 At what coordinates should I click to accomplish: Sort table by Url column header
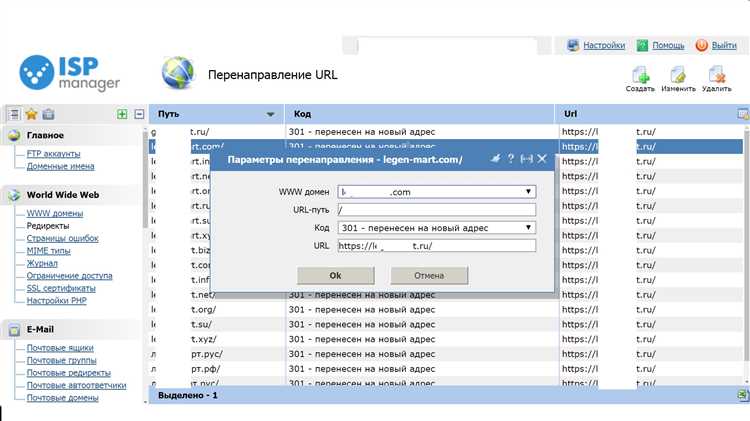click(646, 114)
